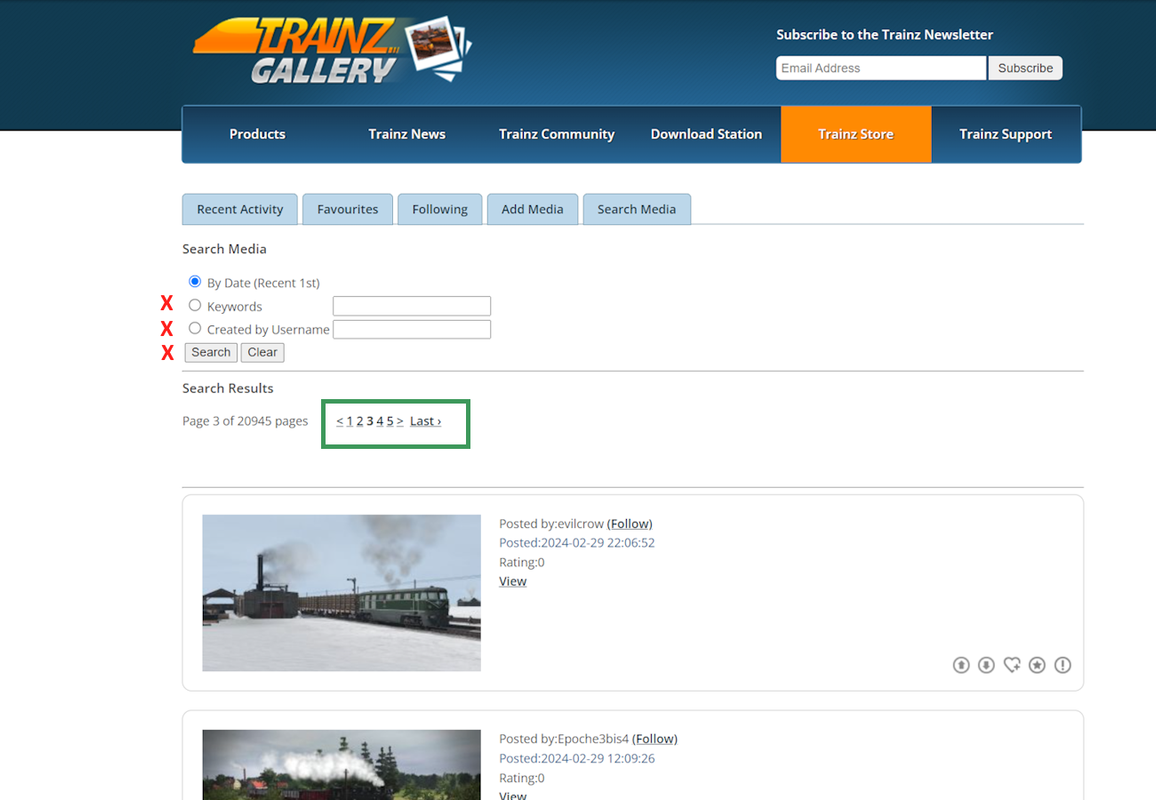Jump to the Last page link
This screenshot has width=1156, height=800.
click(425, 421)
